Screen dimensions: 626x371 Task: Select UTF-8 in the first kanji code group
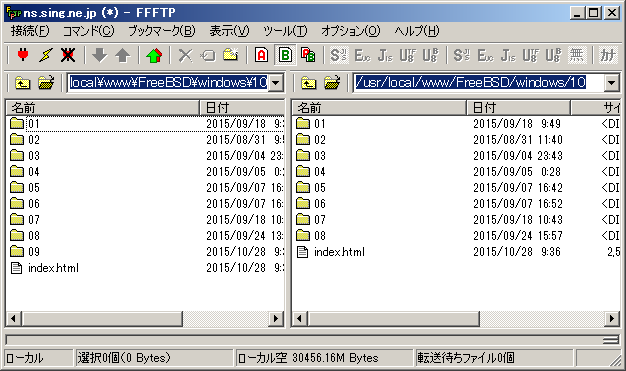[x=408, y=55]
